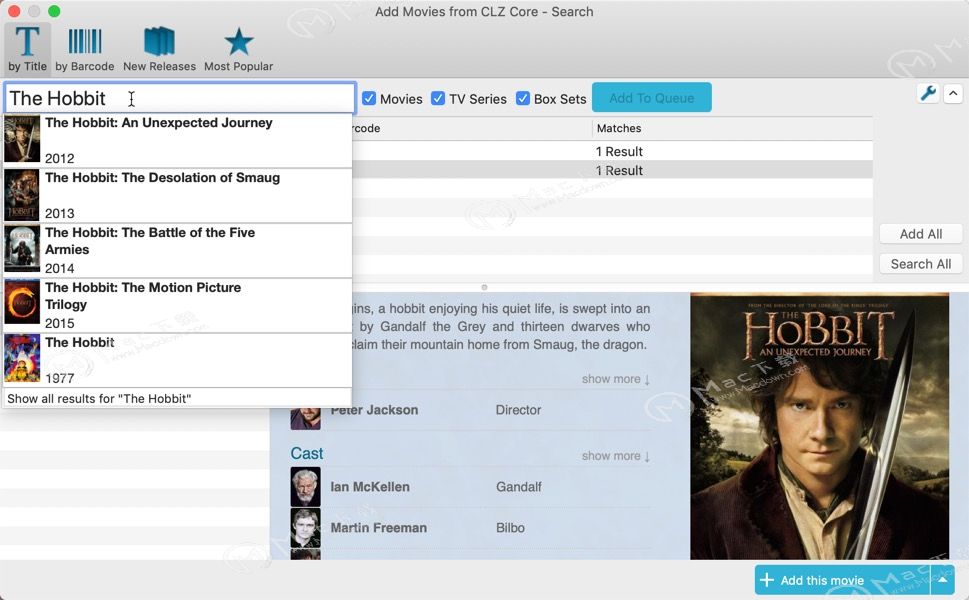The width and height of the screenshot is (969, 600).
Task: Open the New Releases tab
Action: (159, 49)
